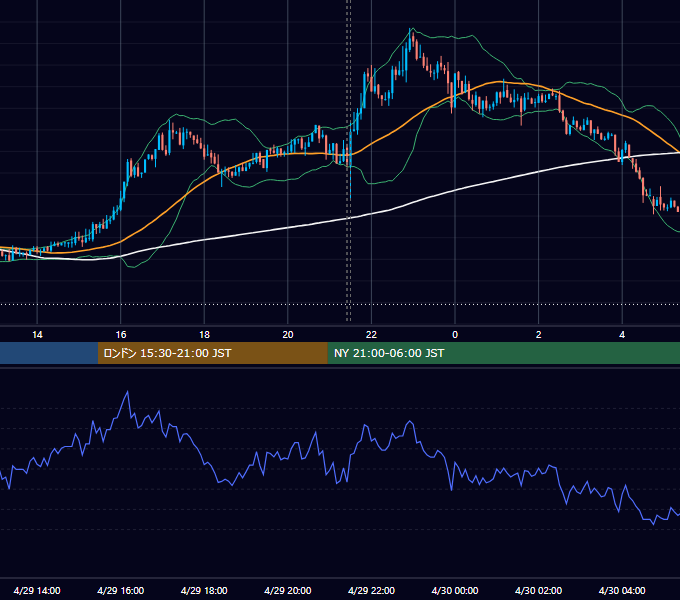Click the 4 hour axis label
This screenshot has width=680, height=600.
coord(622,335)
